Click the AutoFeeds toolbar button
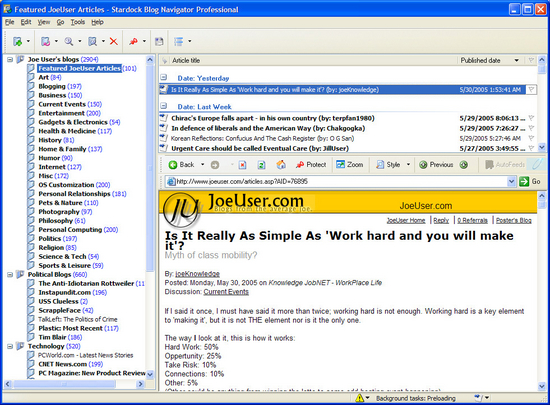 [x=505, y=164]
